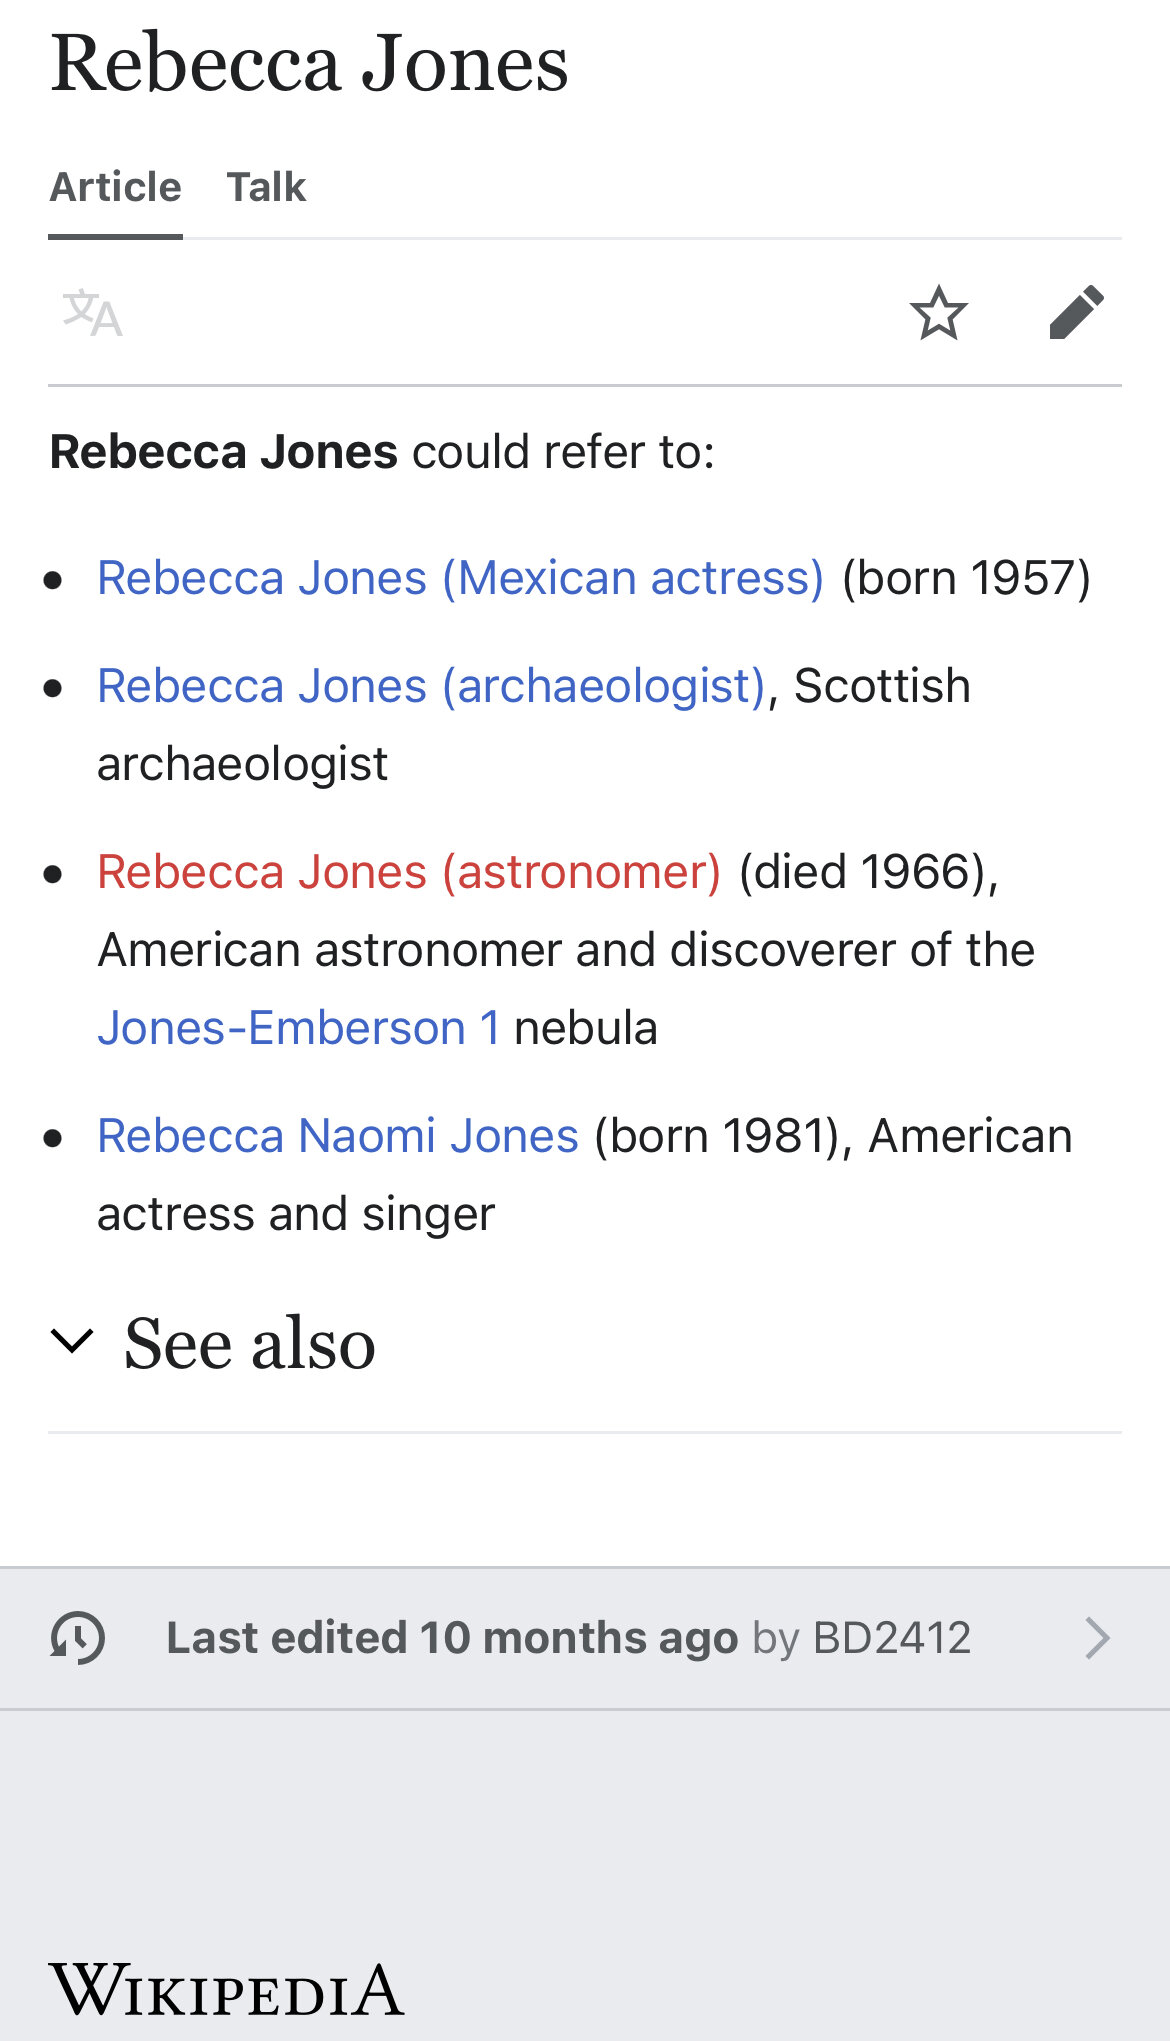Expand the See also chevron

tap(72, 1341)
